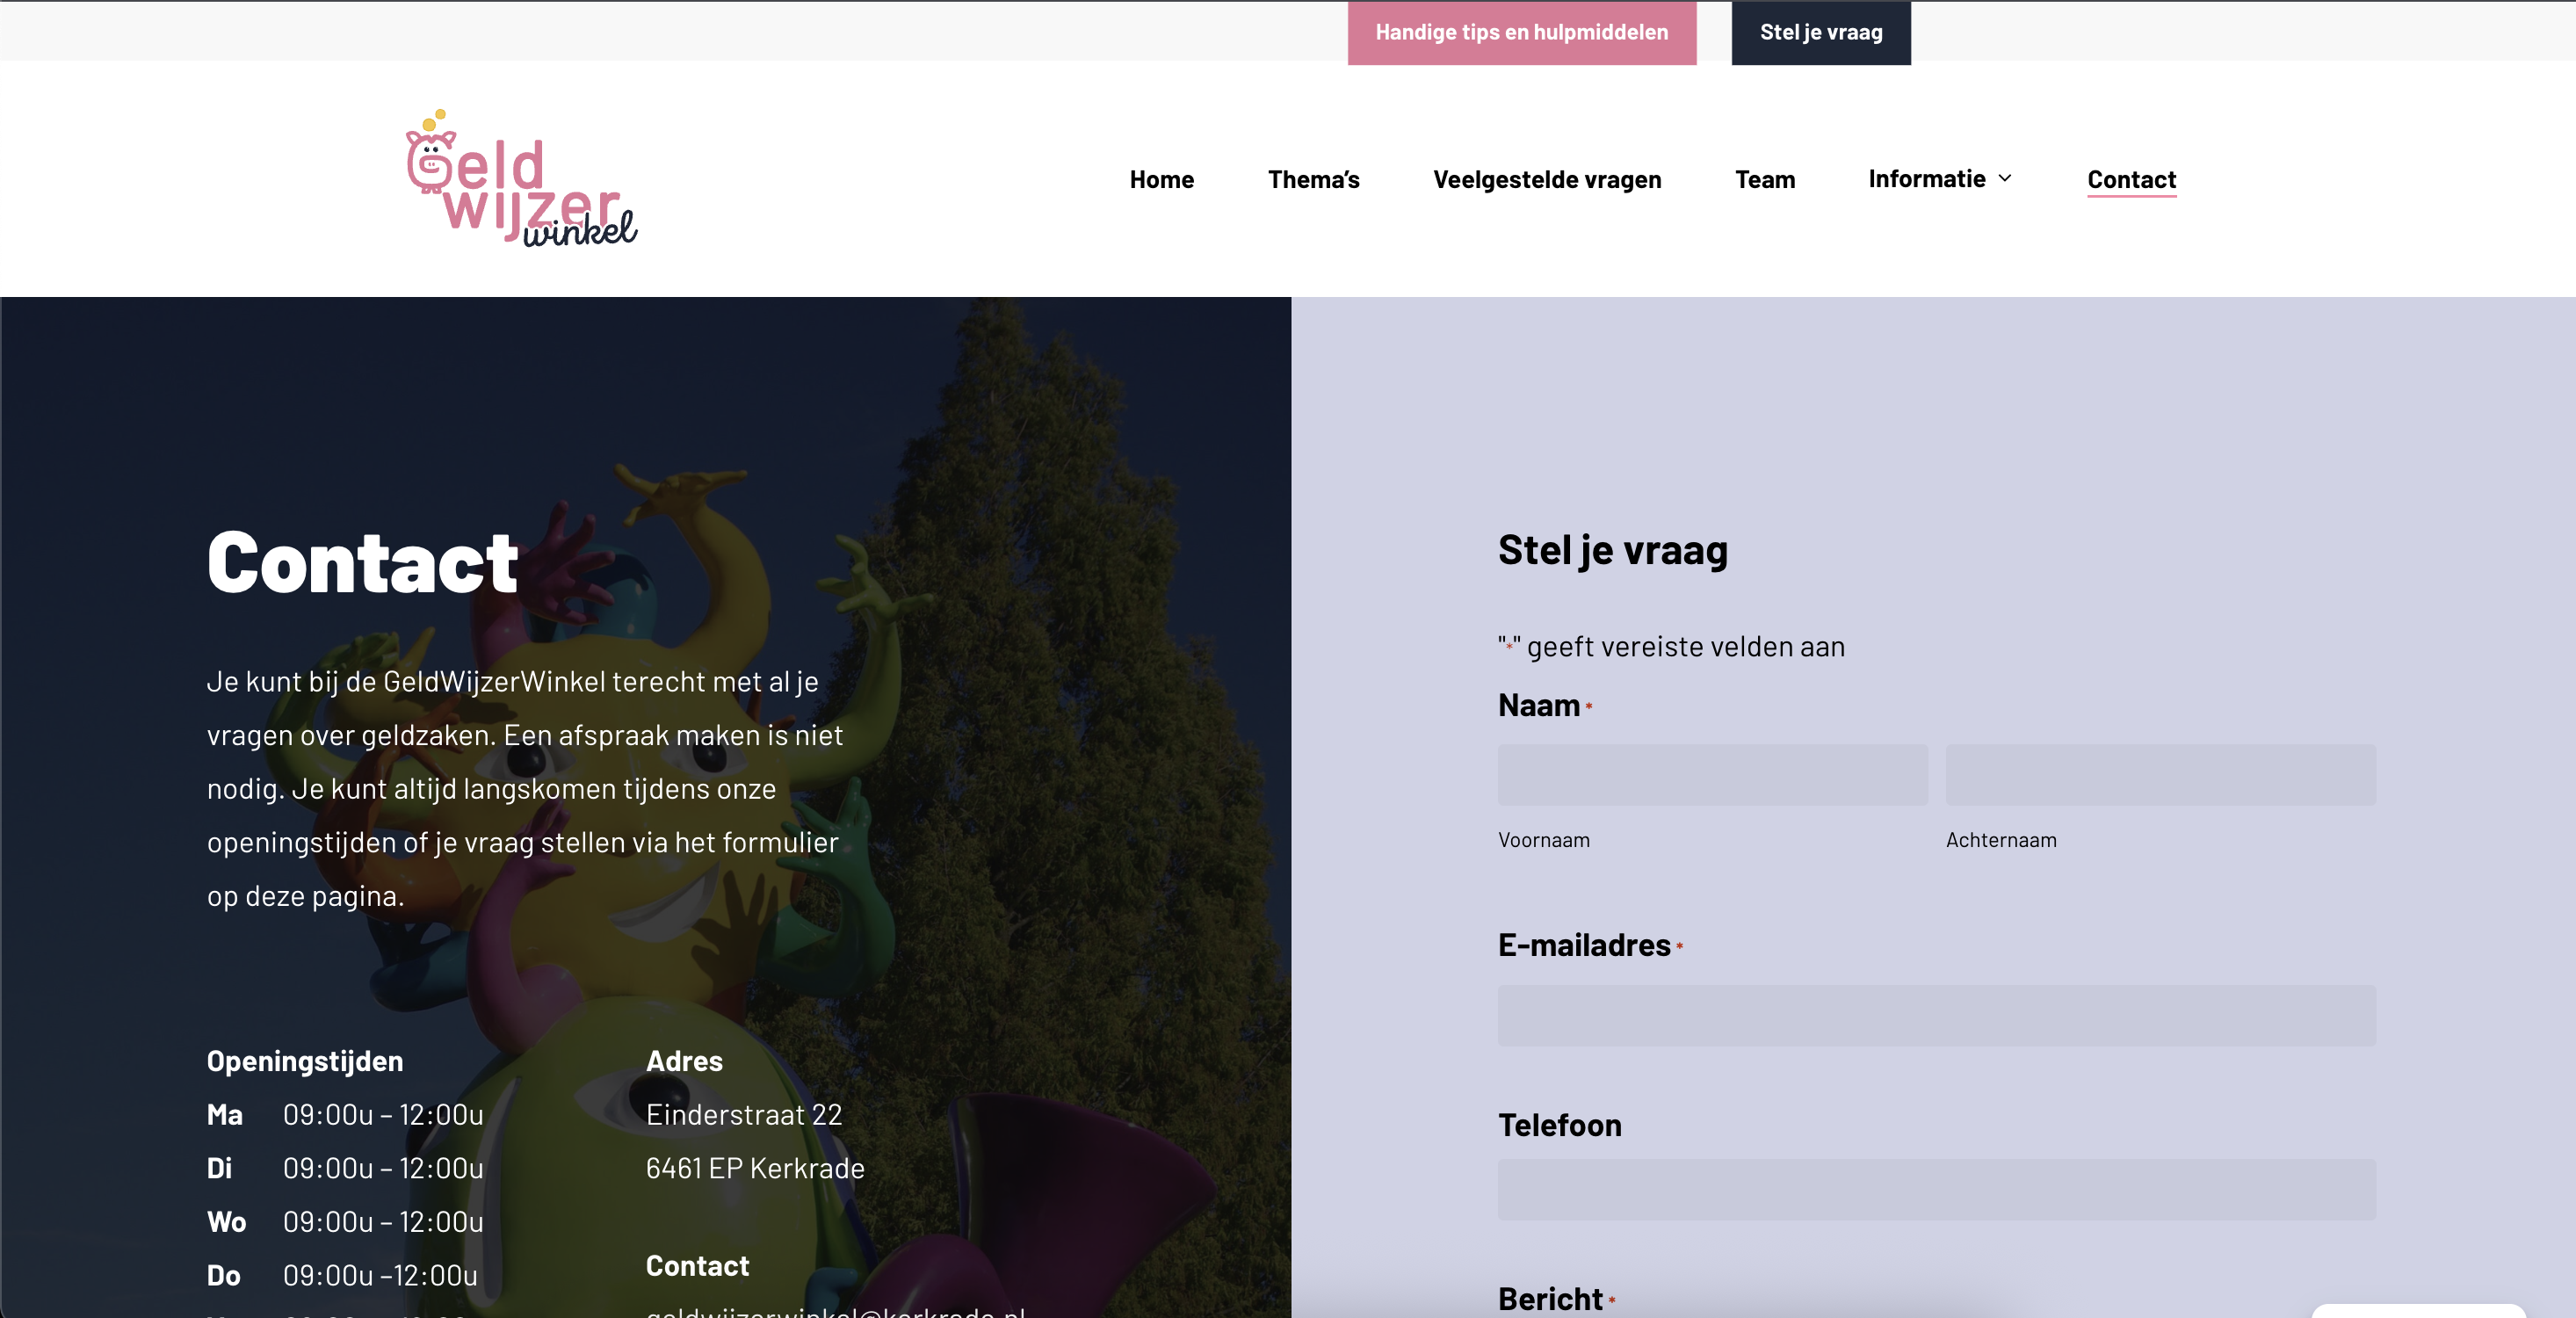
Task: Click the 'Wo' opening hours row
Action: [345, 1222]
